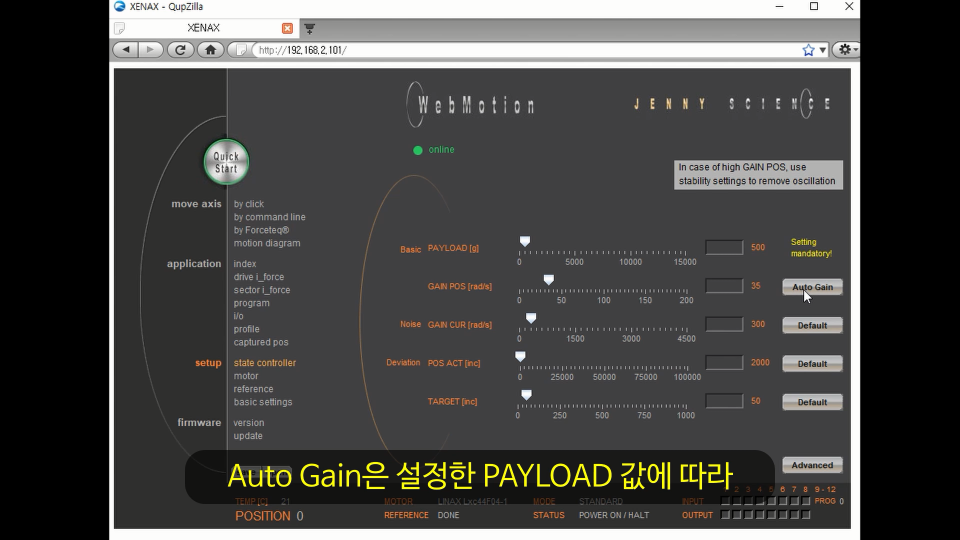This screenshot has height=540, width=960.
Task: Open the 'profile' entry
Action: 246,329
